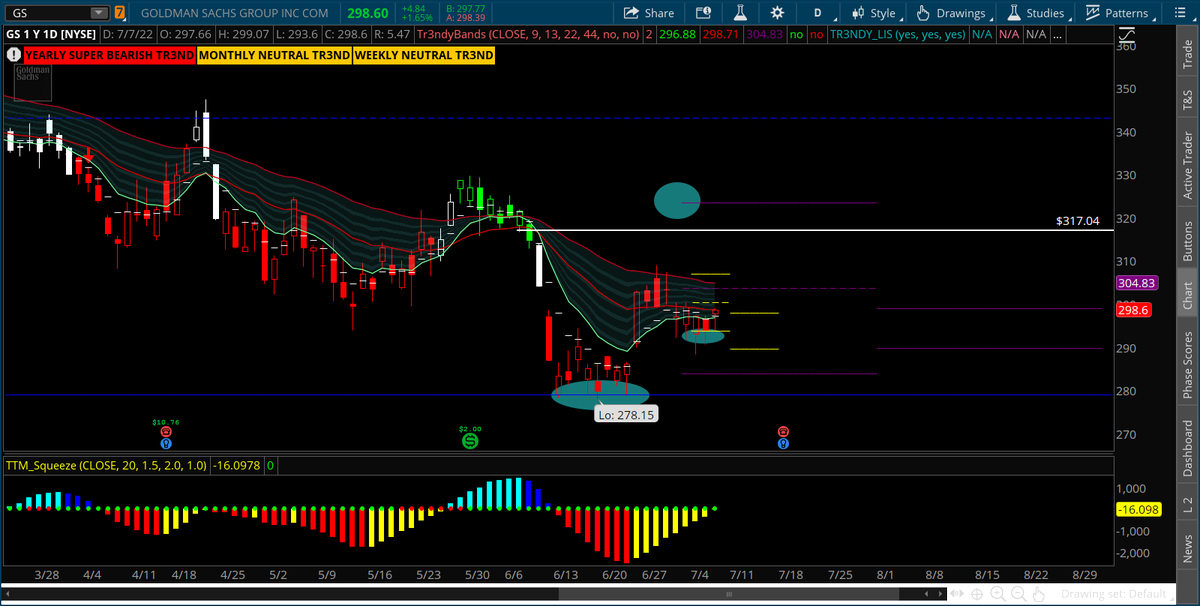1200x606 pixels.
Task: Click the time axis scroll left arrow
Action: coord(926,594)
